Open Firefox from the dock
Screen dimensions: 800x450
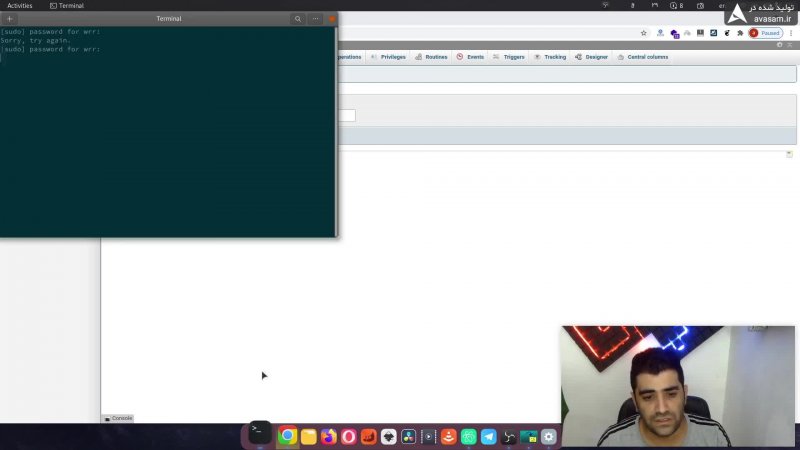[328, 436]
